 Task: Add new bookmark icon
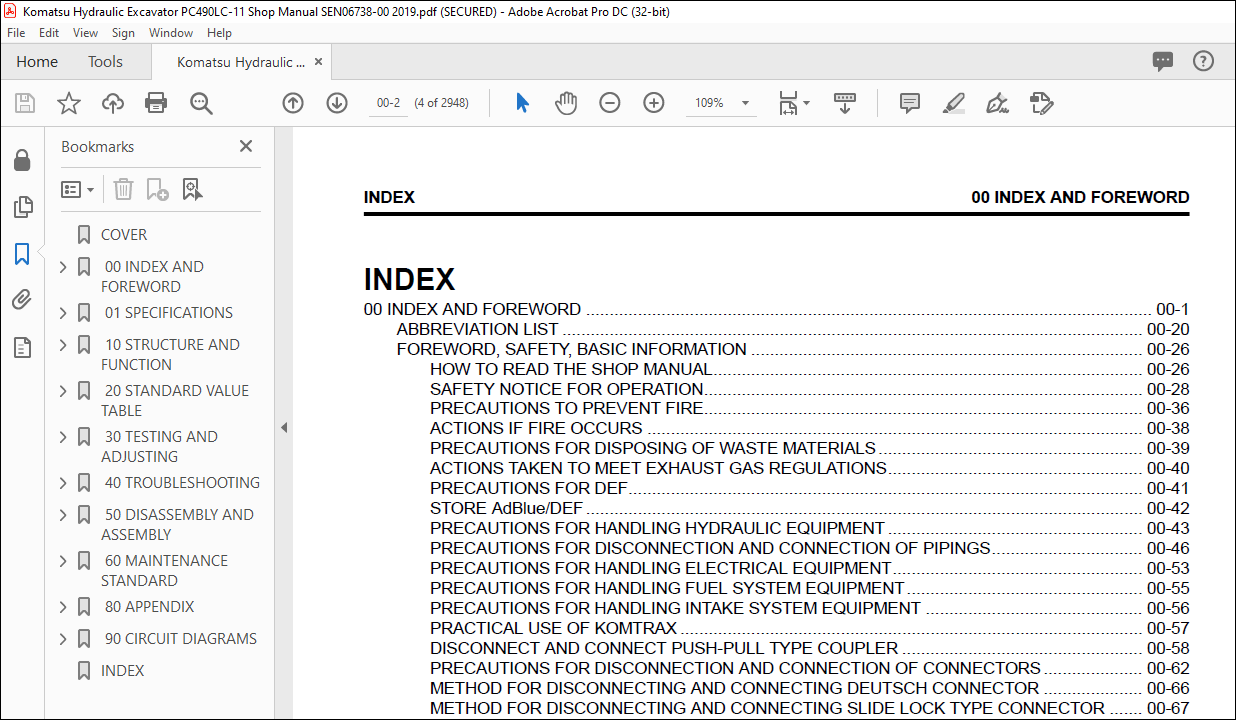[x=157, y=189]
